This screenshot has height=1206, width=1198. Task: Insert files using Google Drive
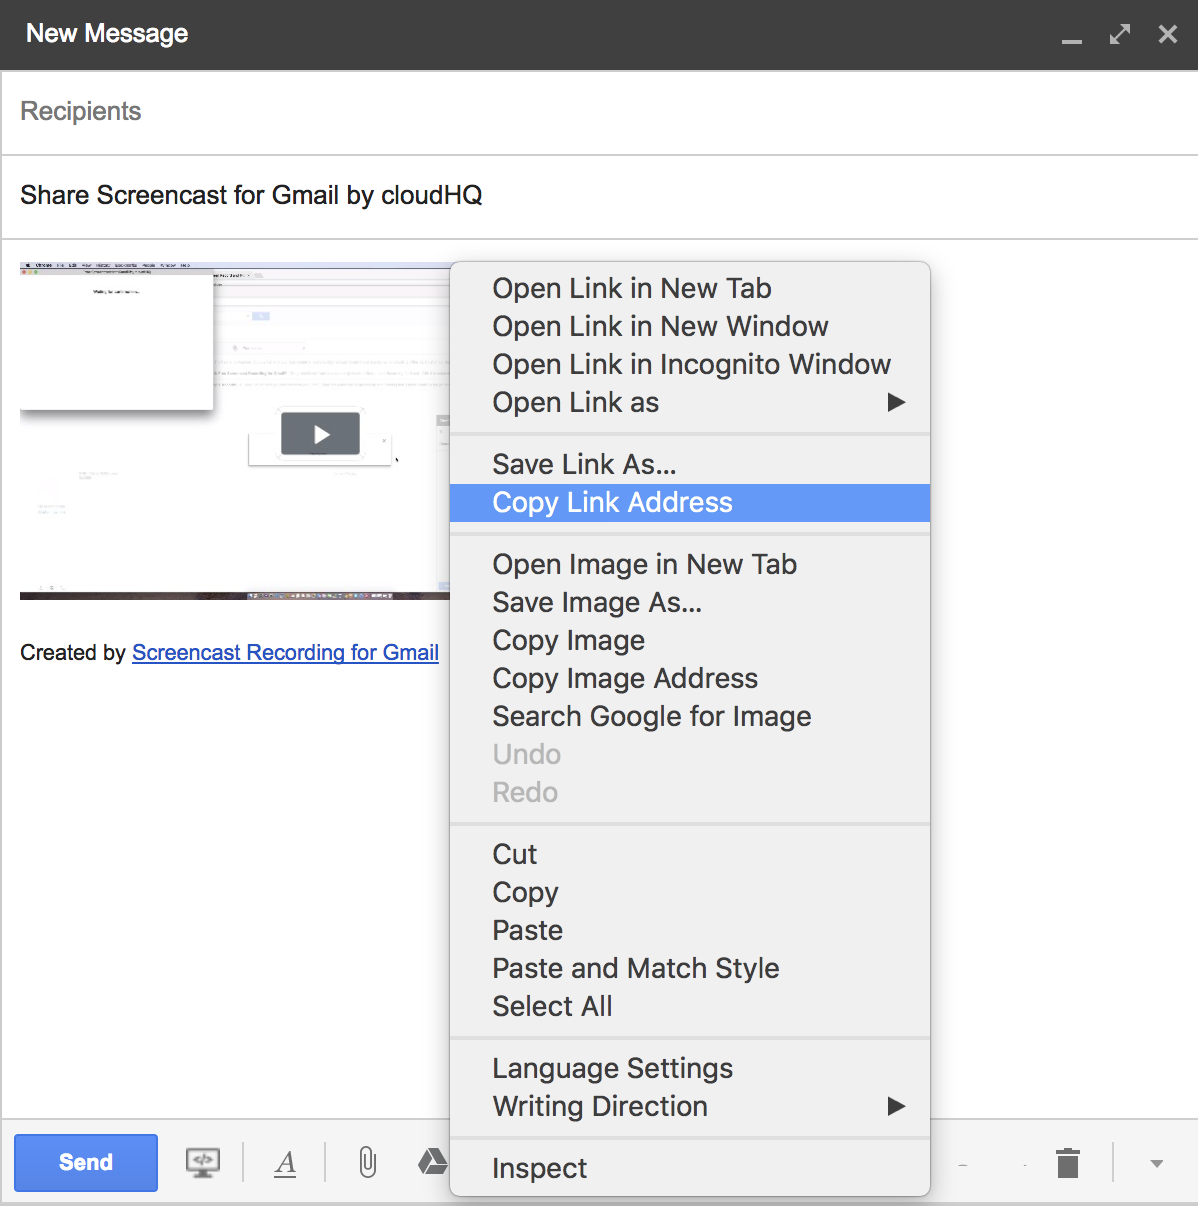pos(432,1162)
